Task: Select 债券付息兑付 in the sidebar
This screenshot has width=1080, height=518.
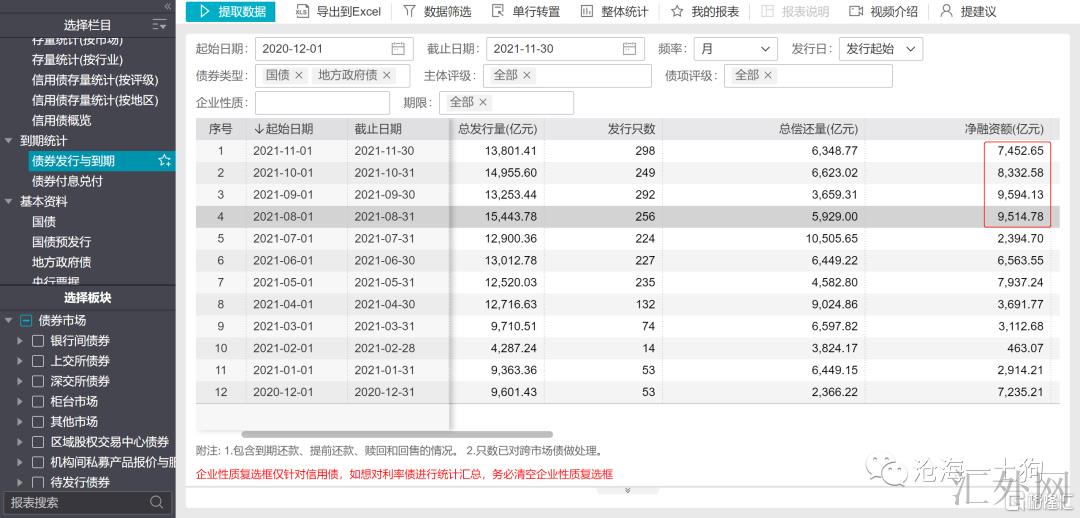Action: [67, 181]
